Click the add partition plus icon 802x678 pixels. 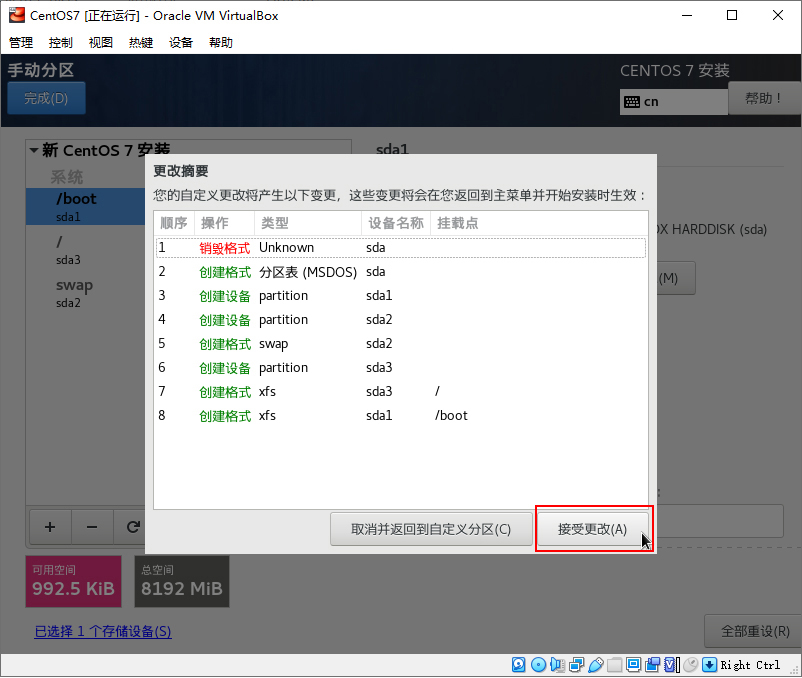(49, 527)
